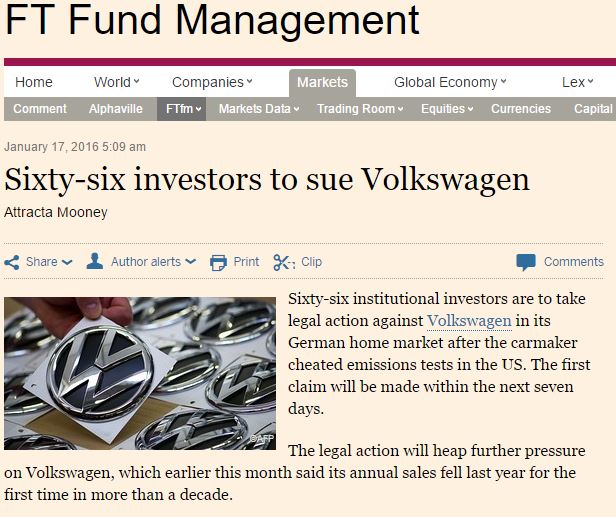616x517 pixels.
Task: Follow the Volkswagen hyperlink in article
Action: (469, 321)
